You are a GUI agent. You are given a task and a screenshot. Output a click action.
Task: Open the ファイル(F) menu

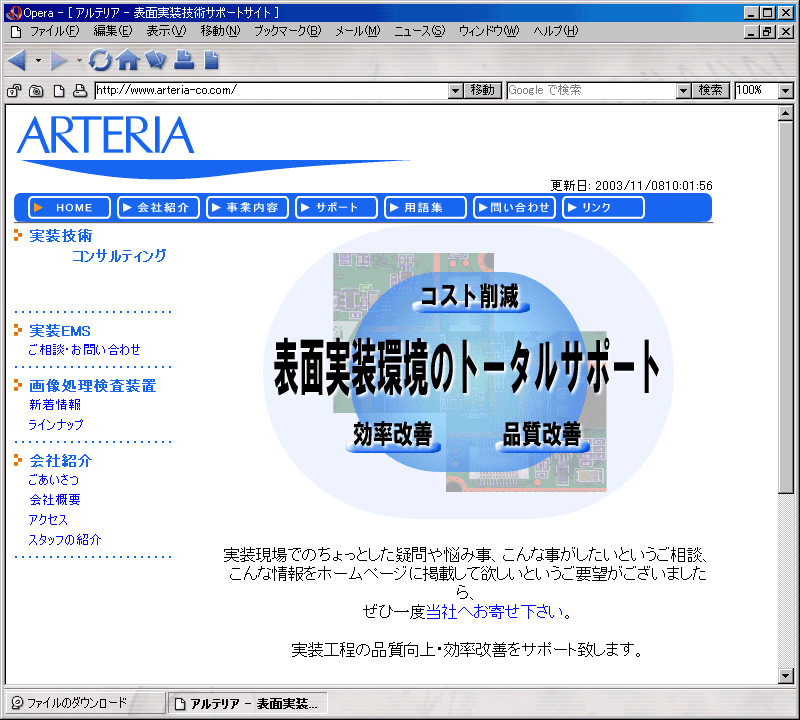point(55,31)
